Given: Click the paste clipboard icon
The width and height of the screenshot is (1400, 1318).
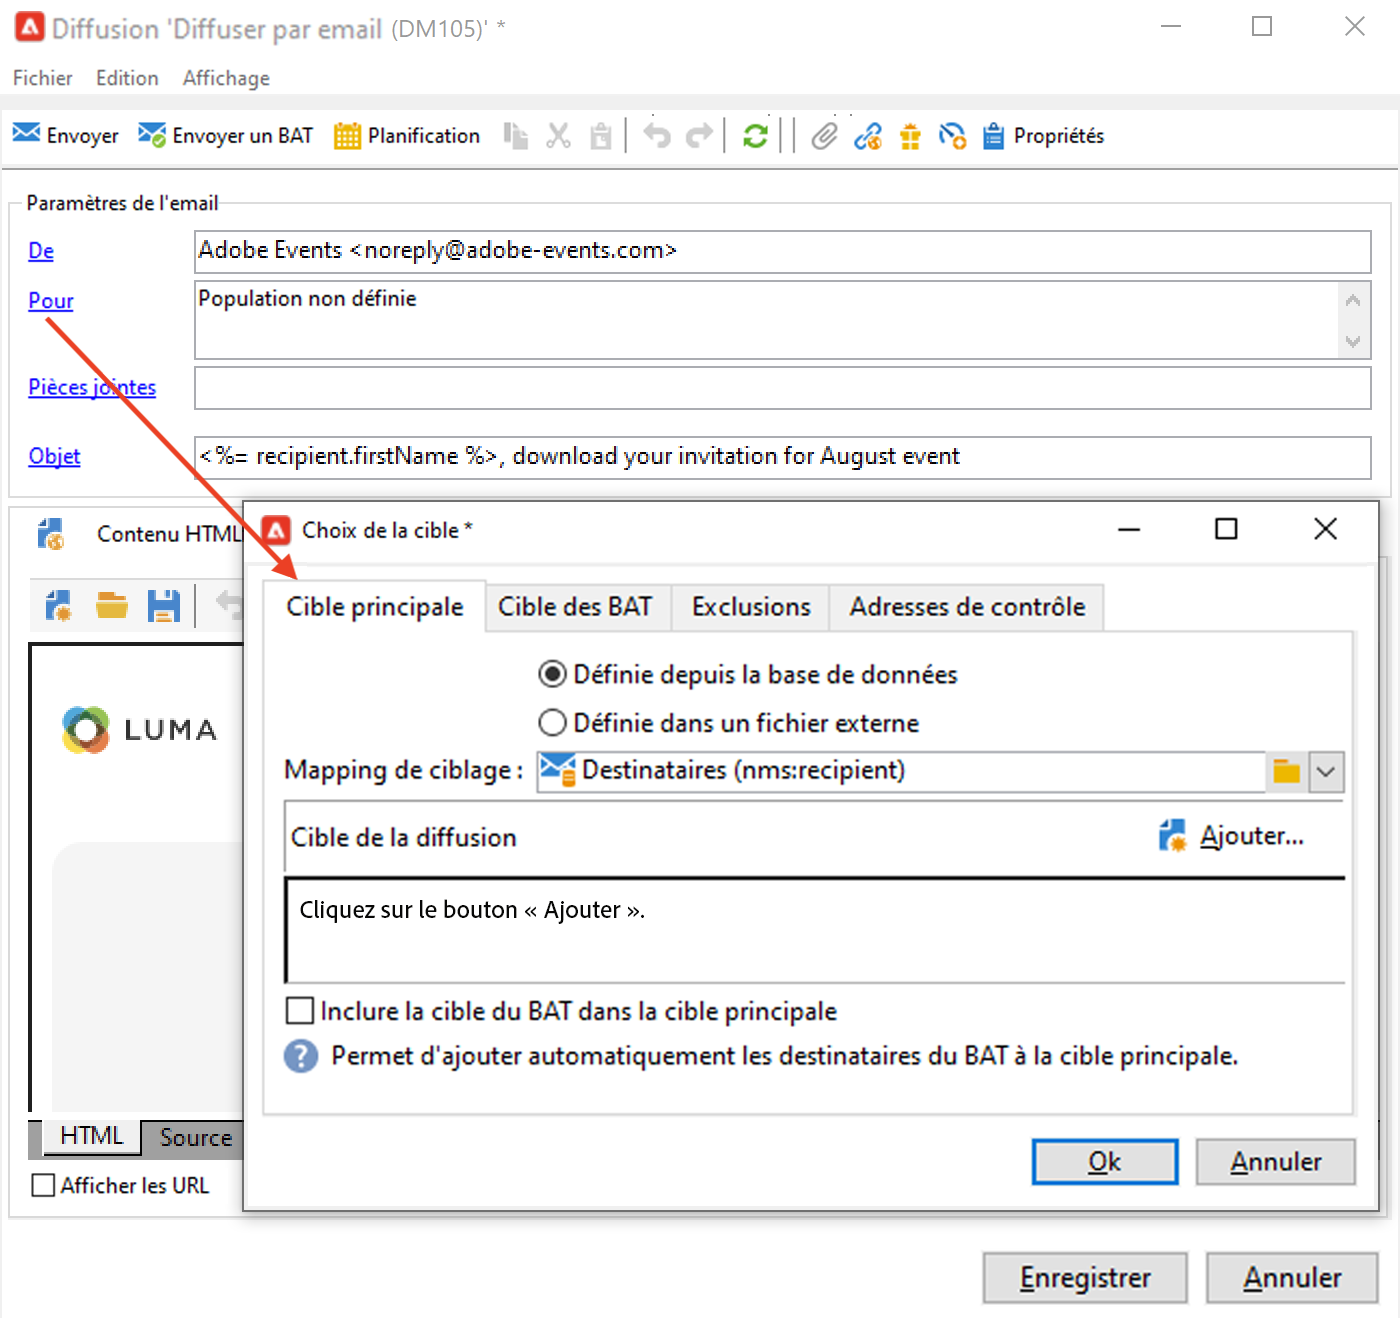Looking at the screenshot, I should pyautogui.click(x=600, y=135).
